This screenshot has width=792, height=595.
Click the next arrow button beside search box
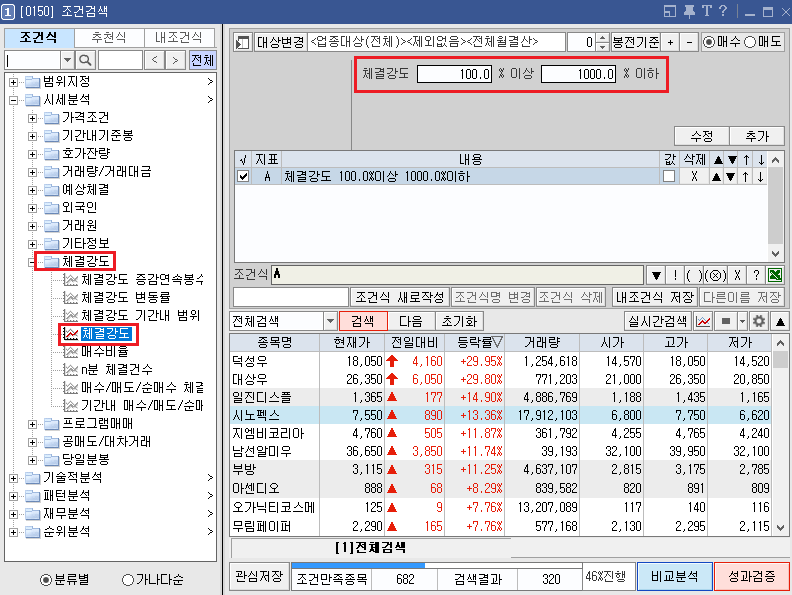pos(175,61)
